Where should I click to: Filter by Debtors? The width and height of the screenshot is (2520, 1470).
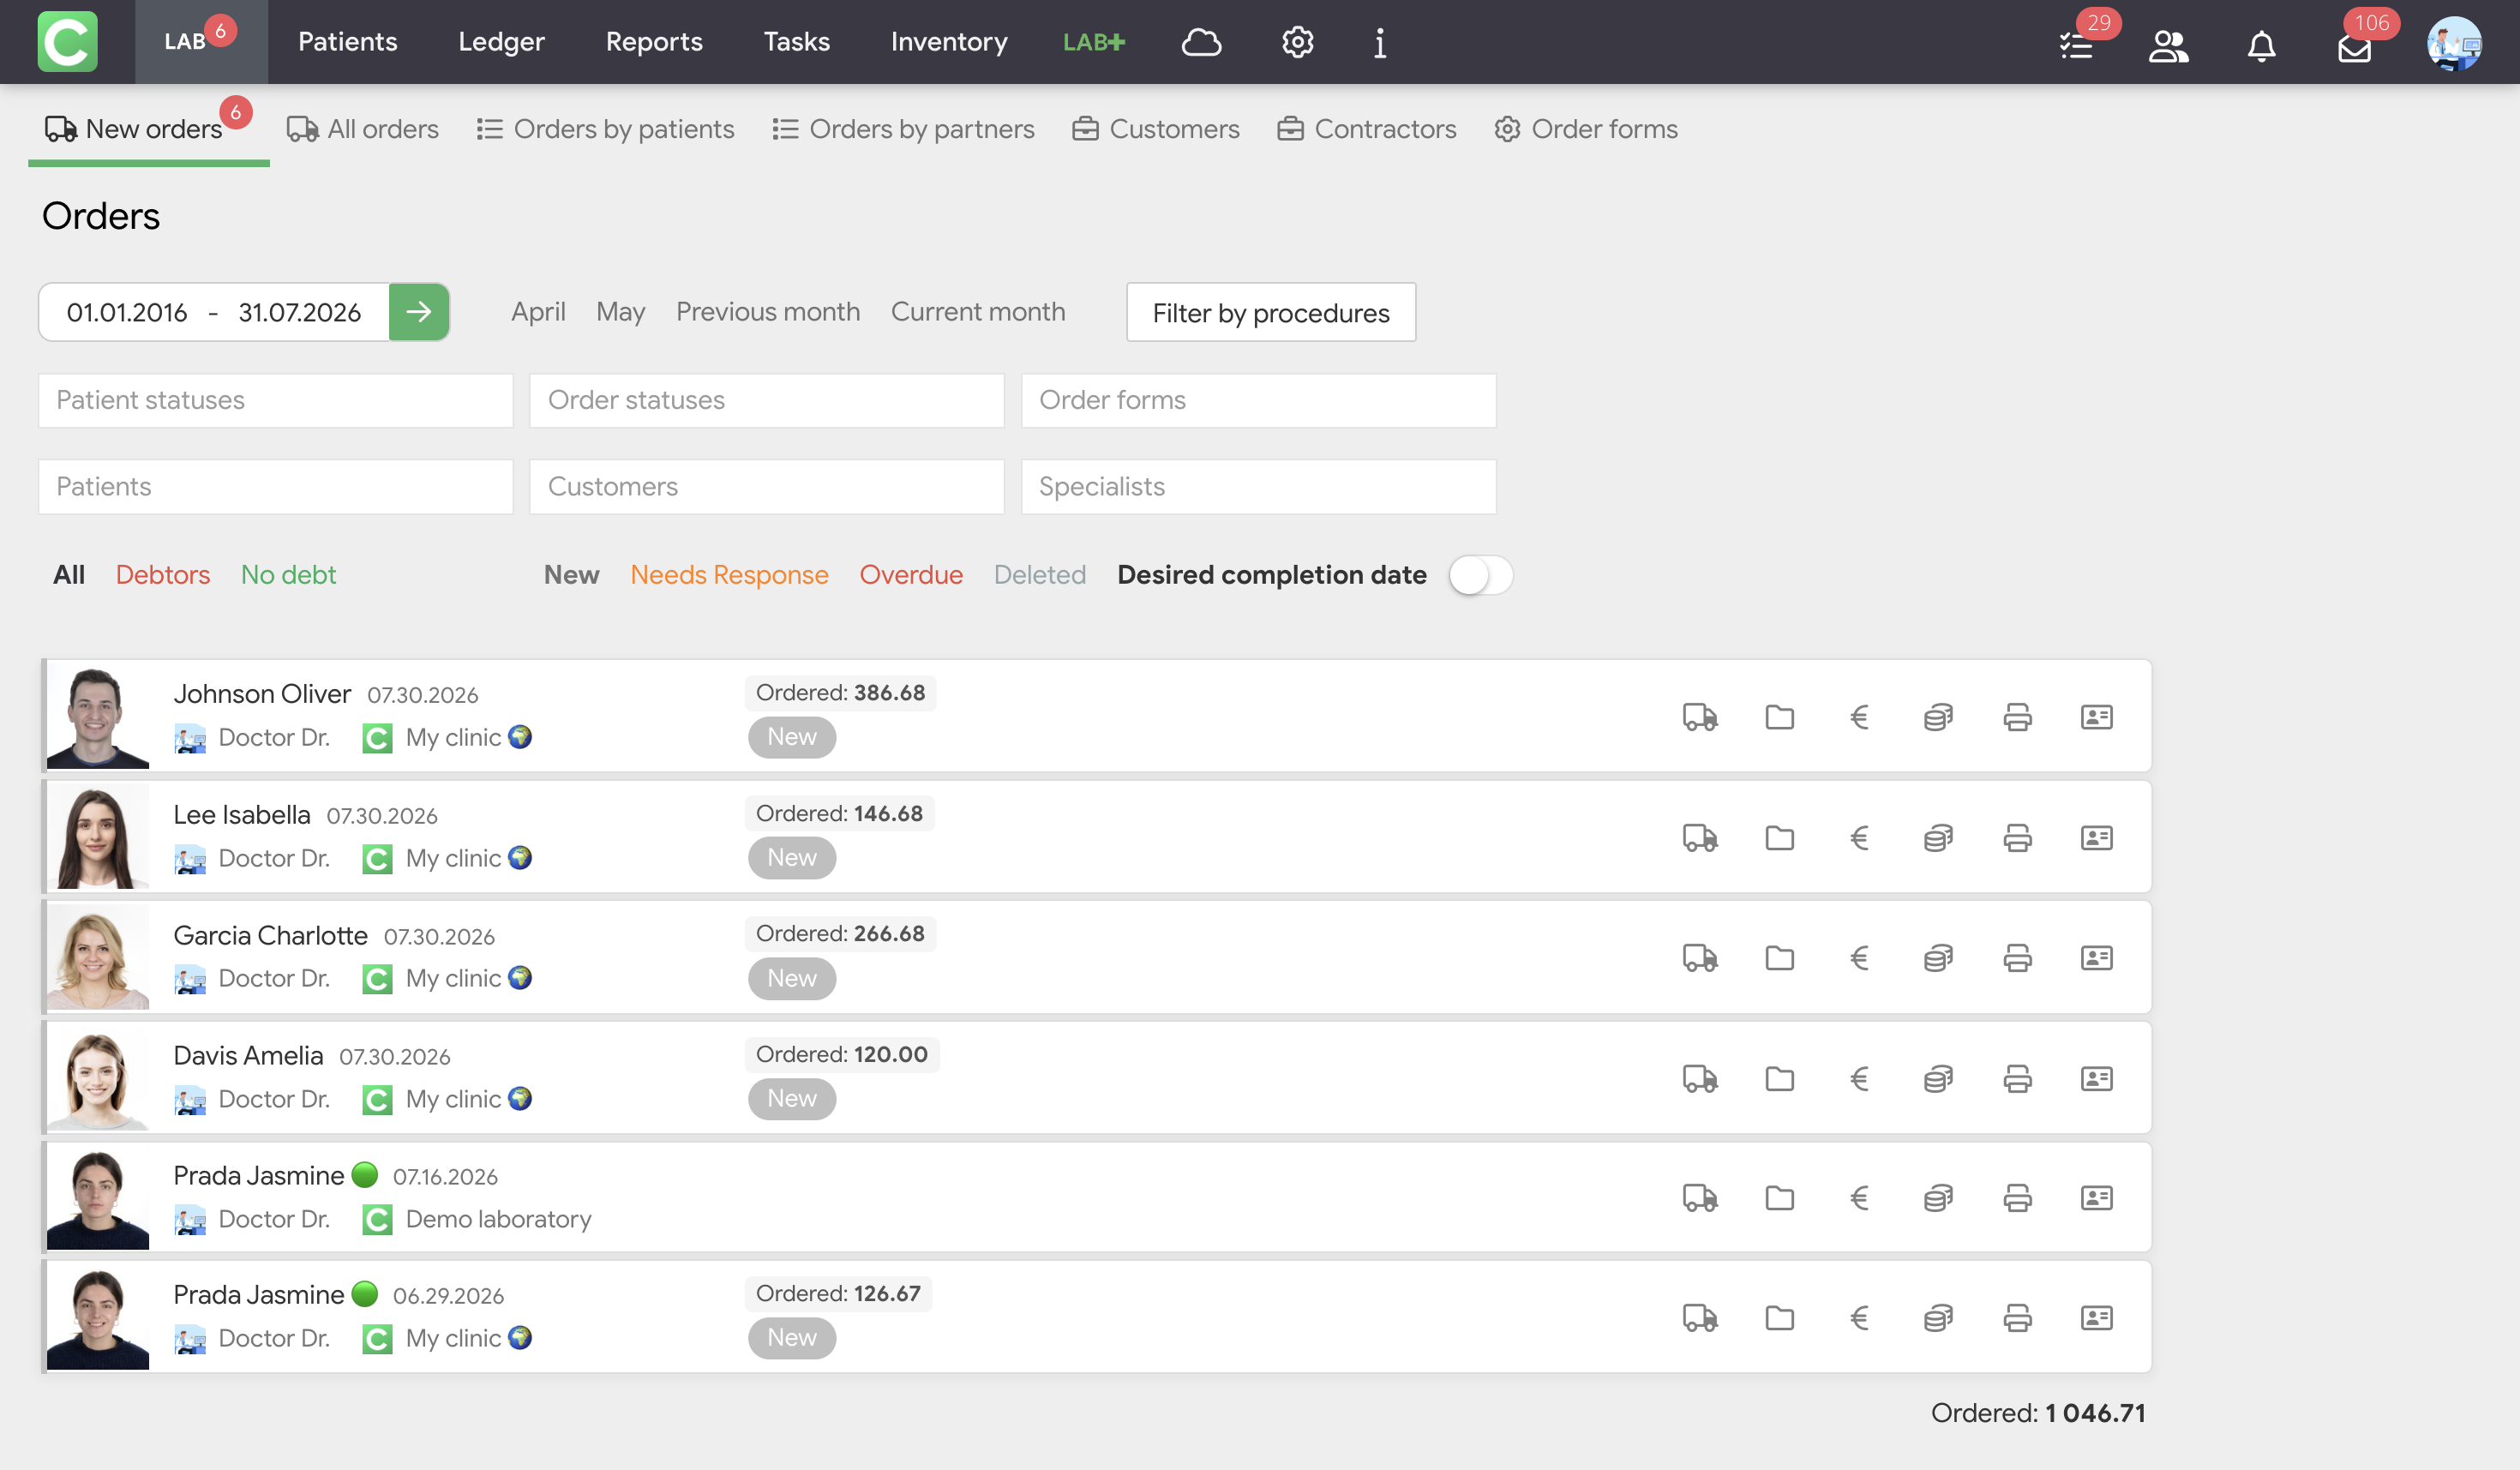point(163,575)
